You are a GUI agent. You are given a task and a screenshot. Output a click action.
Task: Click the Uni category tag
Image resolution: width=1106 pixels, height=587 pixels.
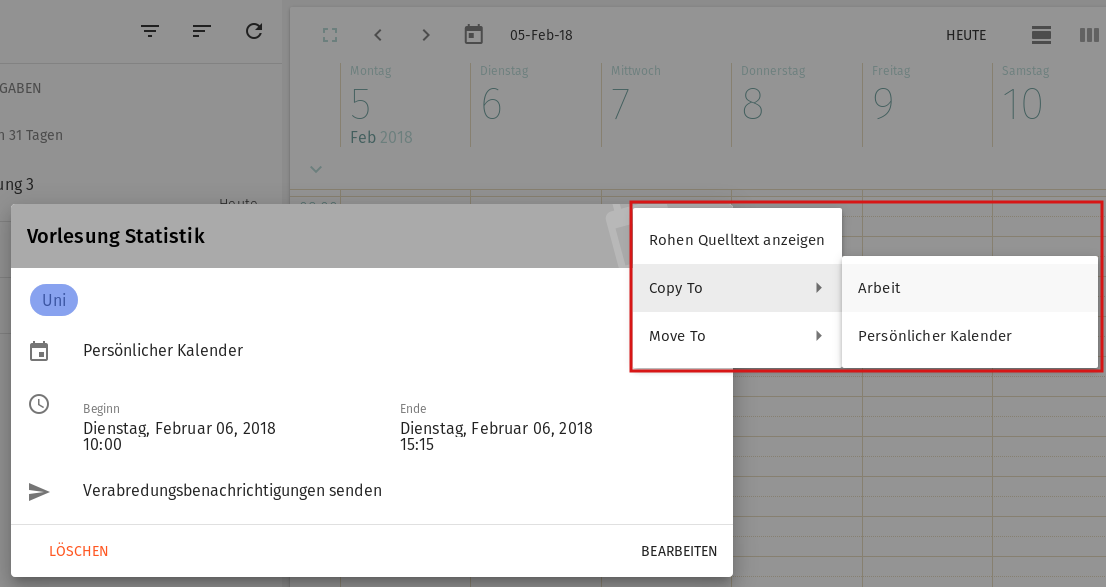pos(54,300)
